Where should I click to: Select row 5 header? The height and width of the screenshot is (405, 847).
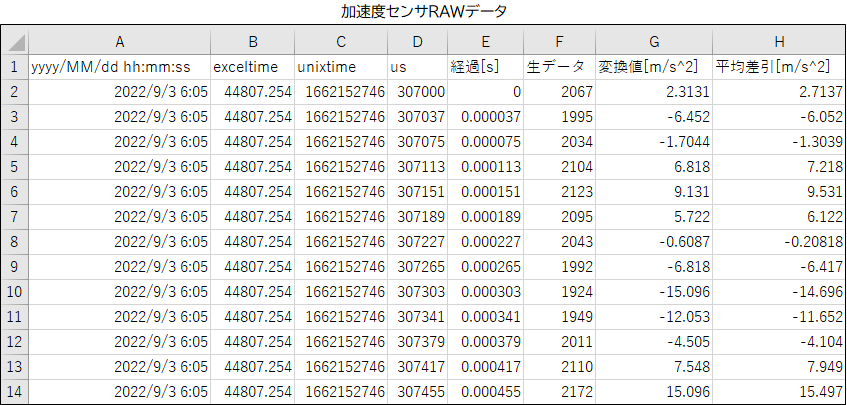point(15,167)
